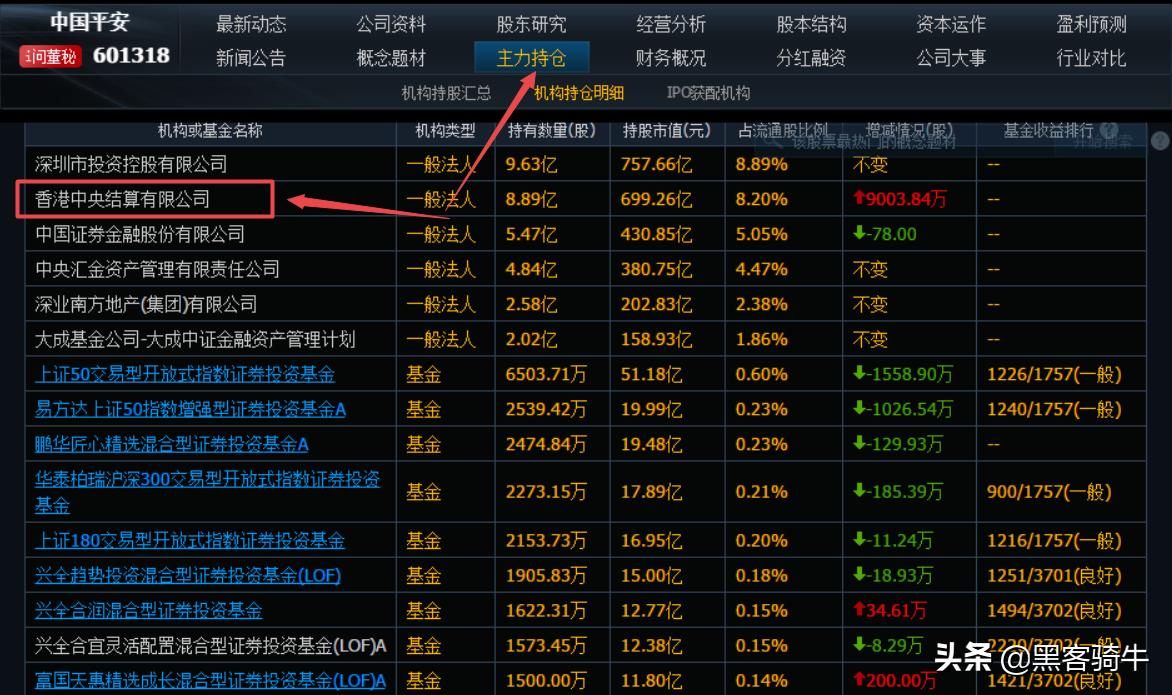Open the 财务概况 section

coord(670,57)
